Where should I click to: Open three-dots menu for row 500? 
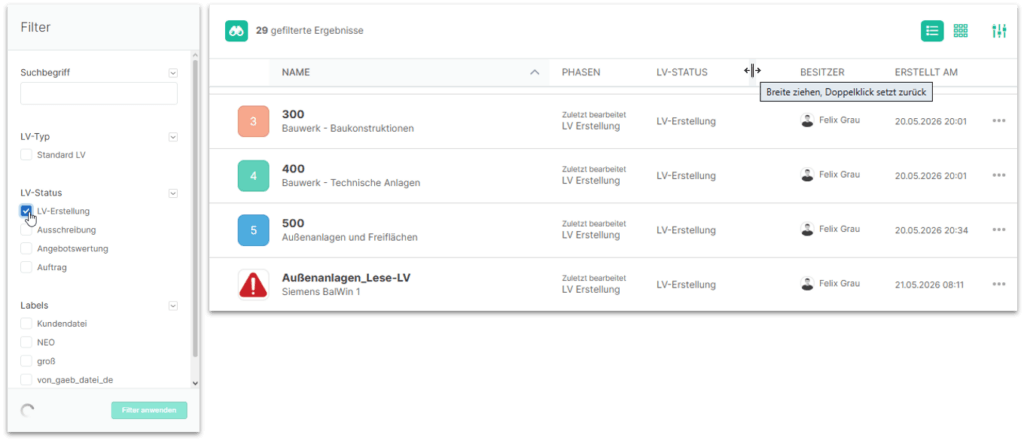point(999,230)
